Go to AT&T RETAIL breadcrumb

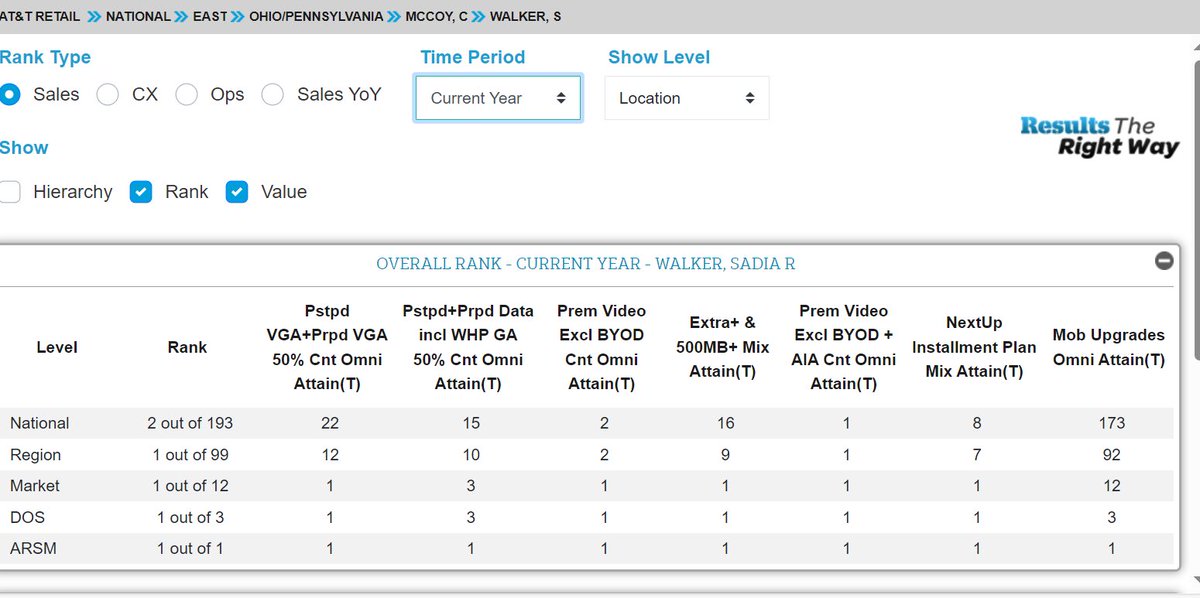40,17
